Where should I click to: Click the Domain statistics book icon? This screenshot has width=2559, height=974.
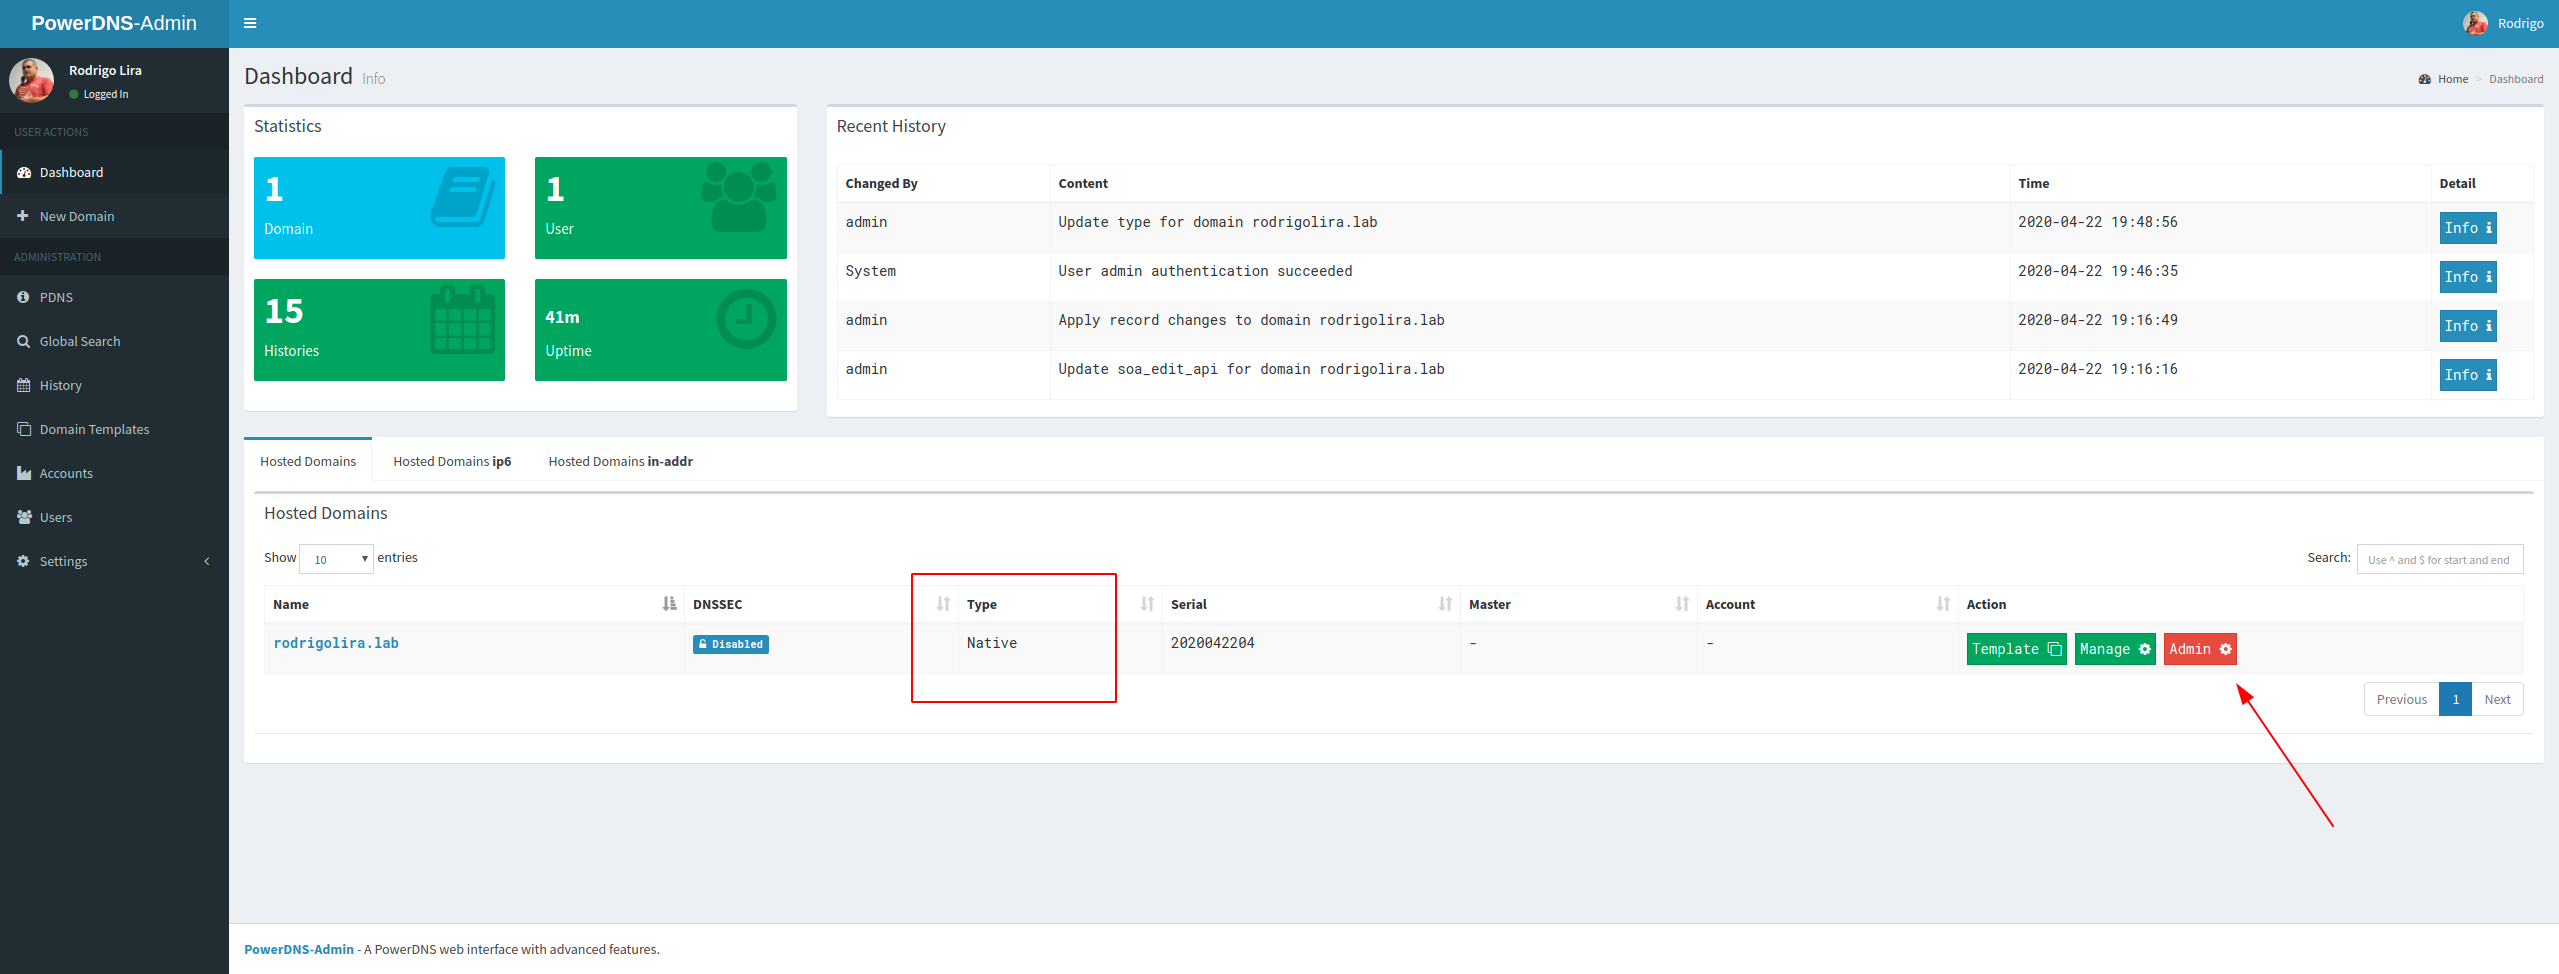pos(462,197)
